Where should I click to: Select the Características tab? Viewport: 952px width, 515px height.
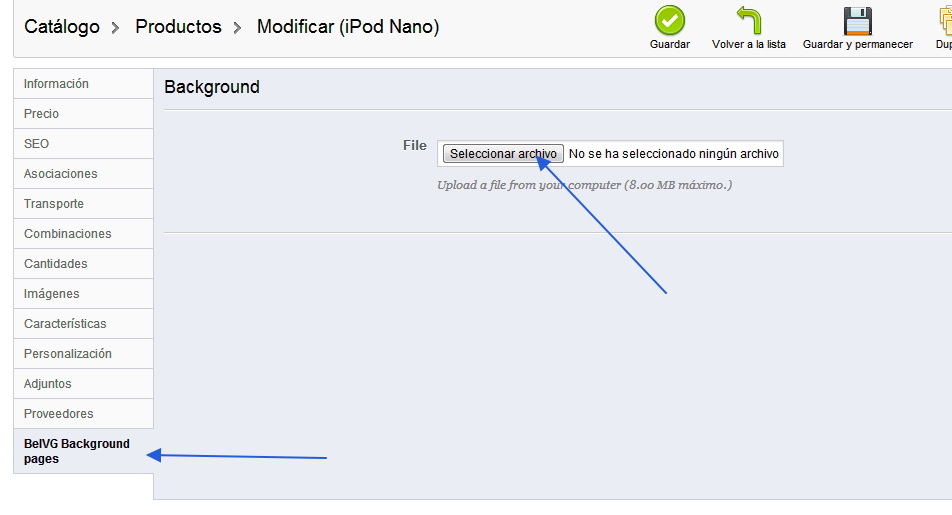click(x=65, y=324)
